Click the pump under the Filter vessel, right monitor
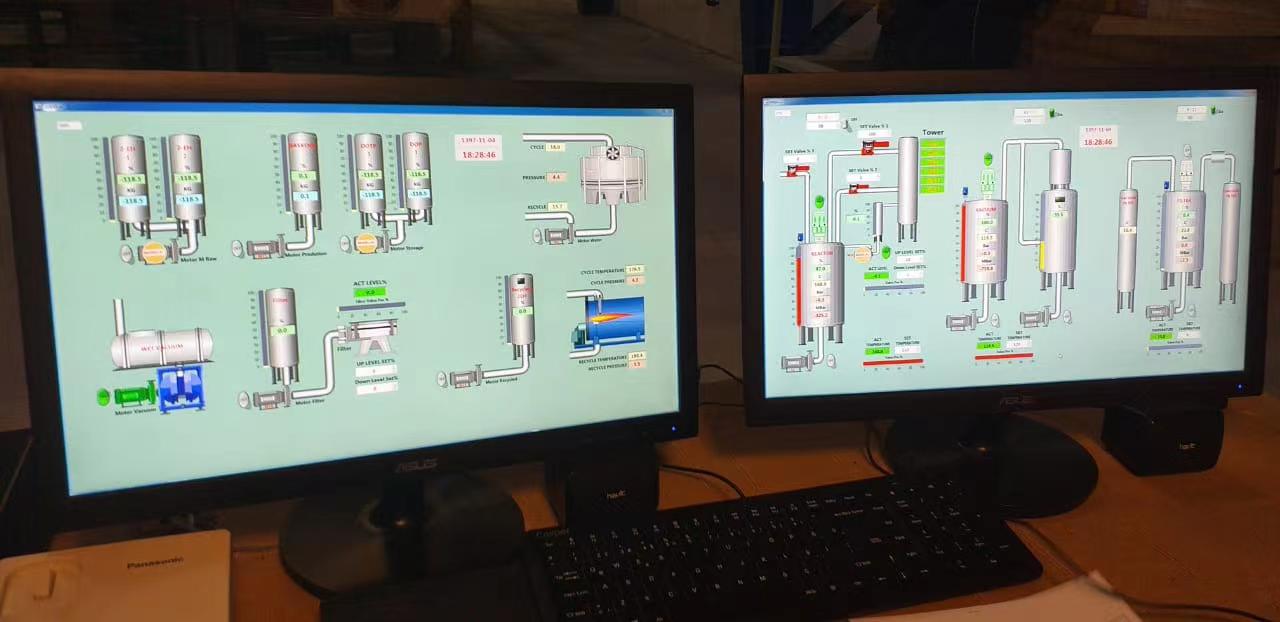The height and width of the screenshot is (622, 1280). pyautogui.click(x=1160, y=312)
